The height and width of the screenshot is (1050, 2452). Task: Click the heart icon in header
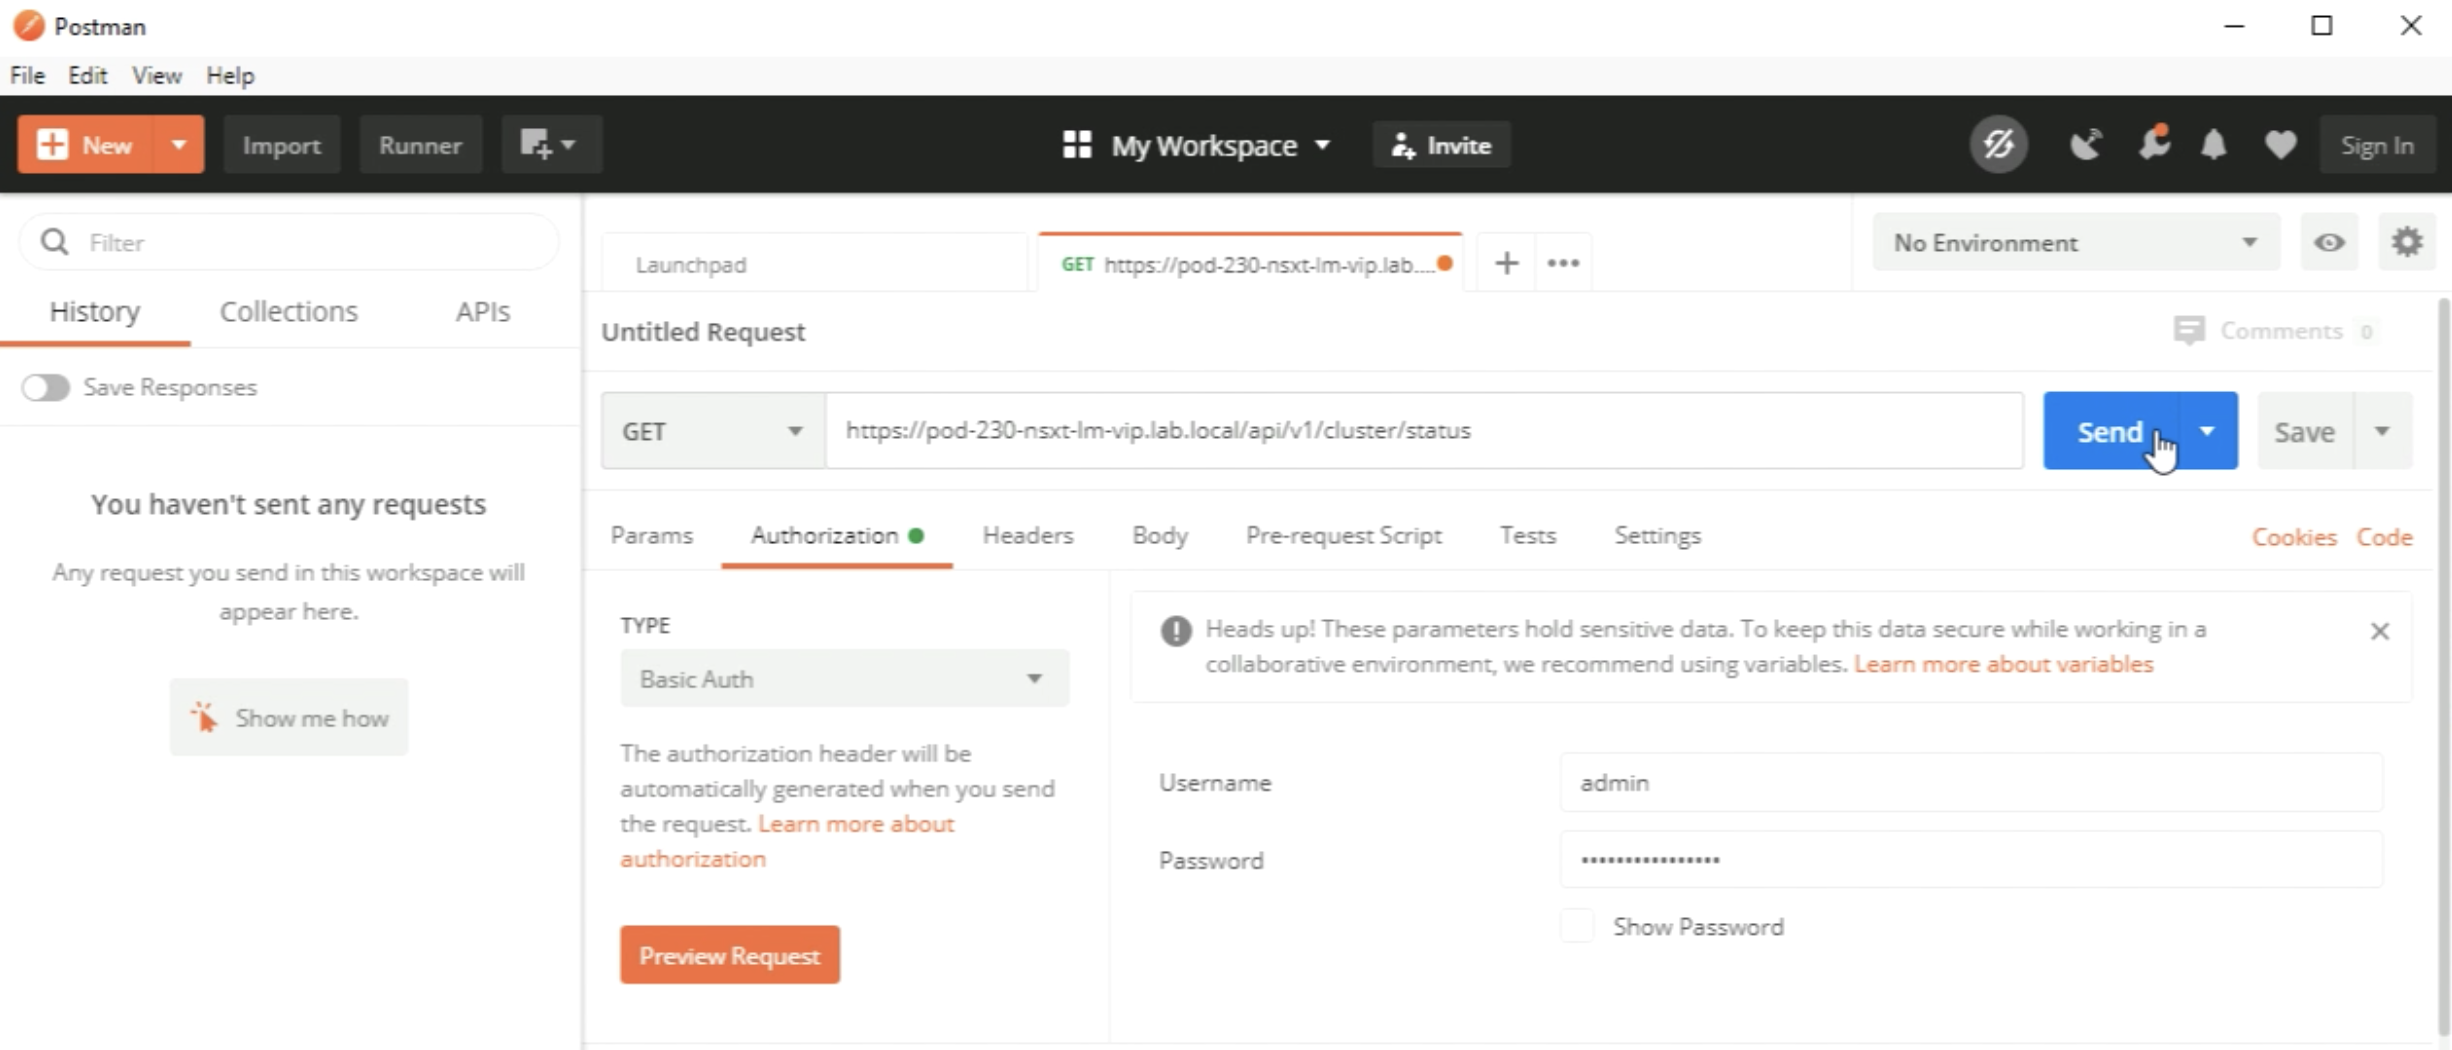2280,145
